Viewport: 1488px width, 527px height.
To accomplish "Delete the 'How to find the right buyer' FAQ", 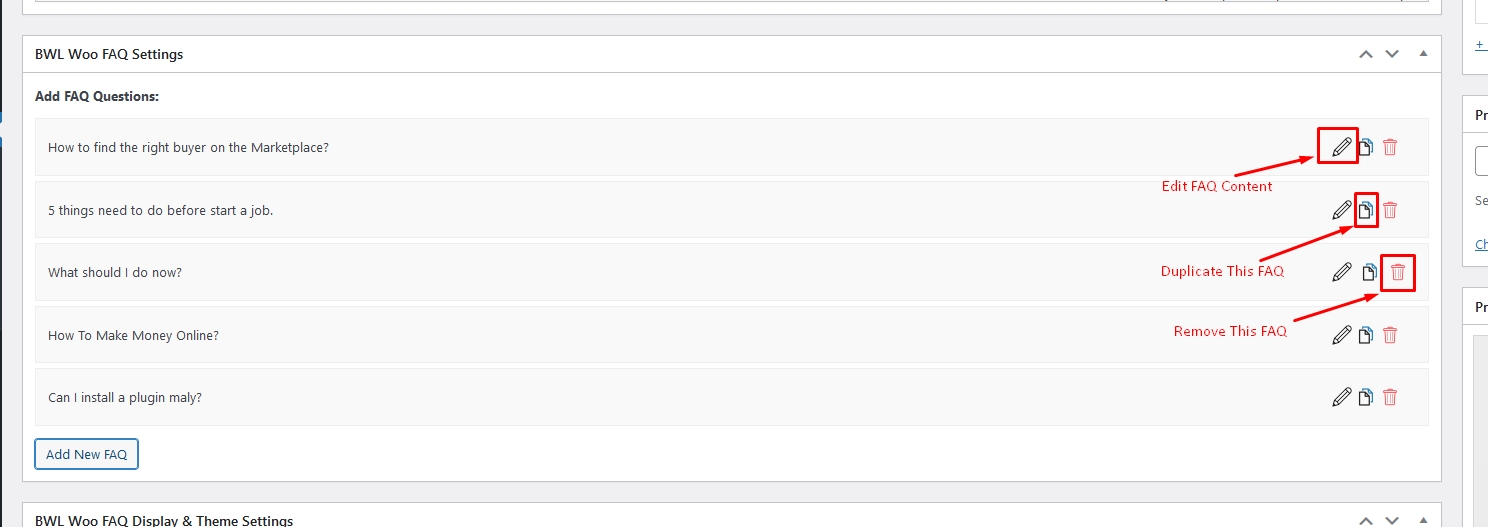I will point(1390,148).
